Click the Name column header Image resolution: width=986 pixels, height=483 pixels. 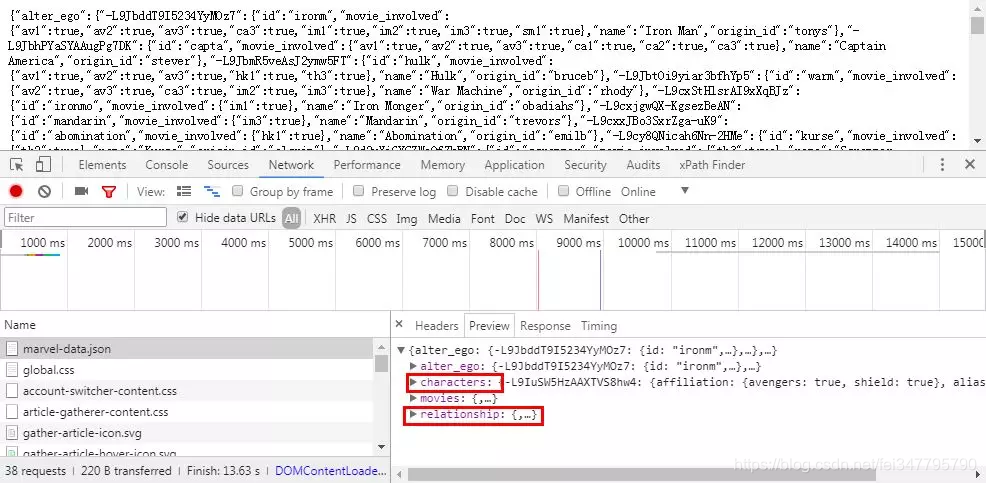[x=194, y=325]
